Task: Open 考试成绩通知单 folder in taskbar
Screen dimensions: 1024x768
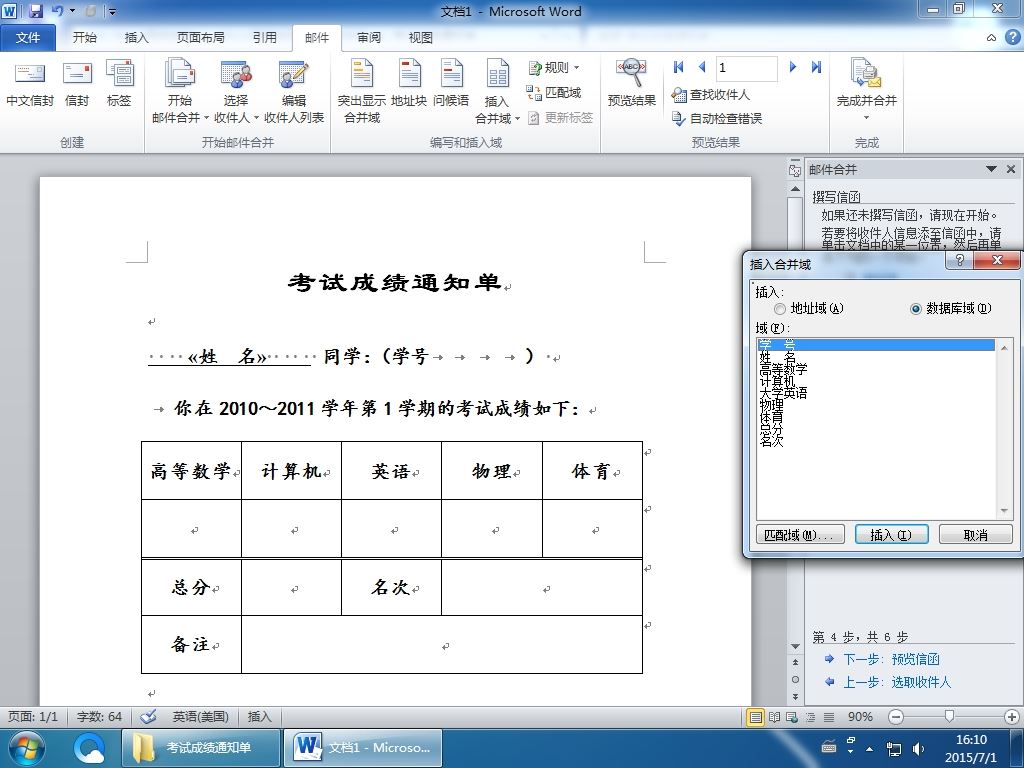Action: click(x=201, y=748)
